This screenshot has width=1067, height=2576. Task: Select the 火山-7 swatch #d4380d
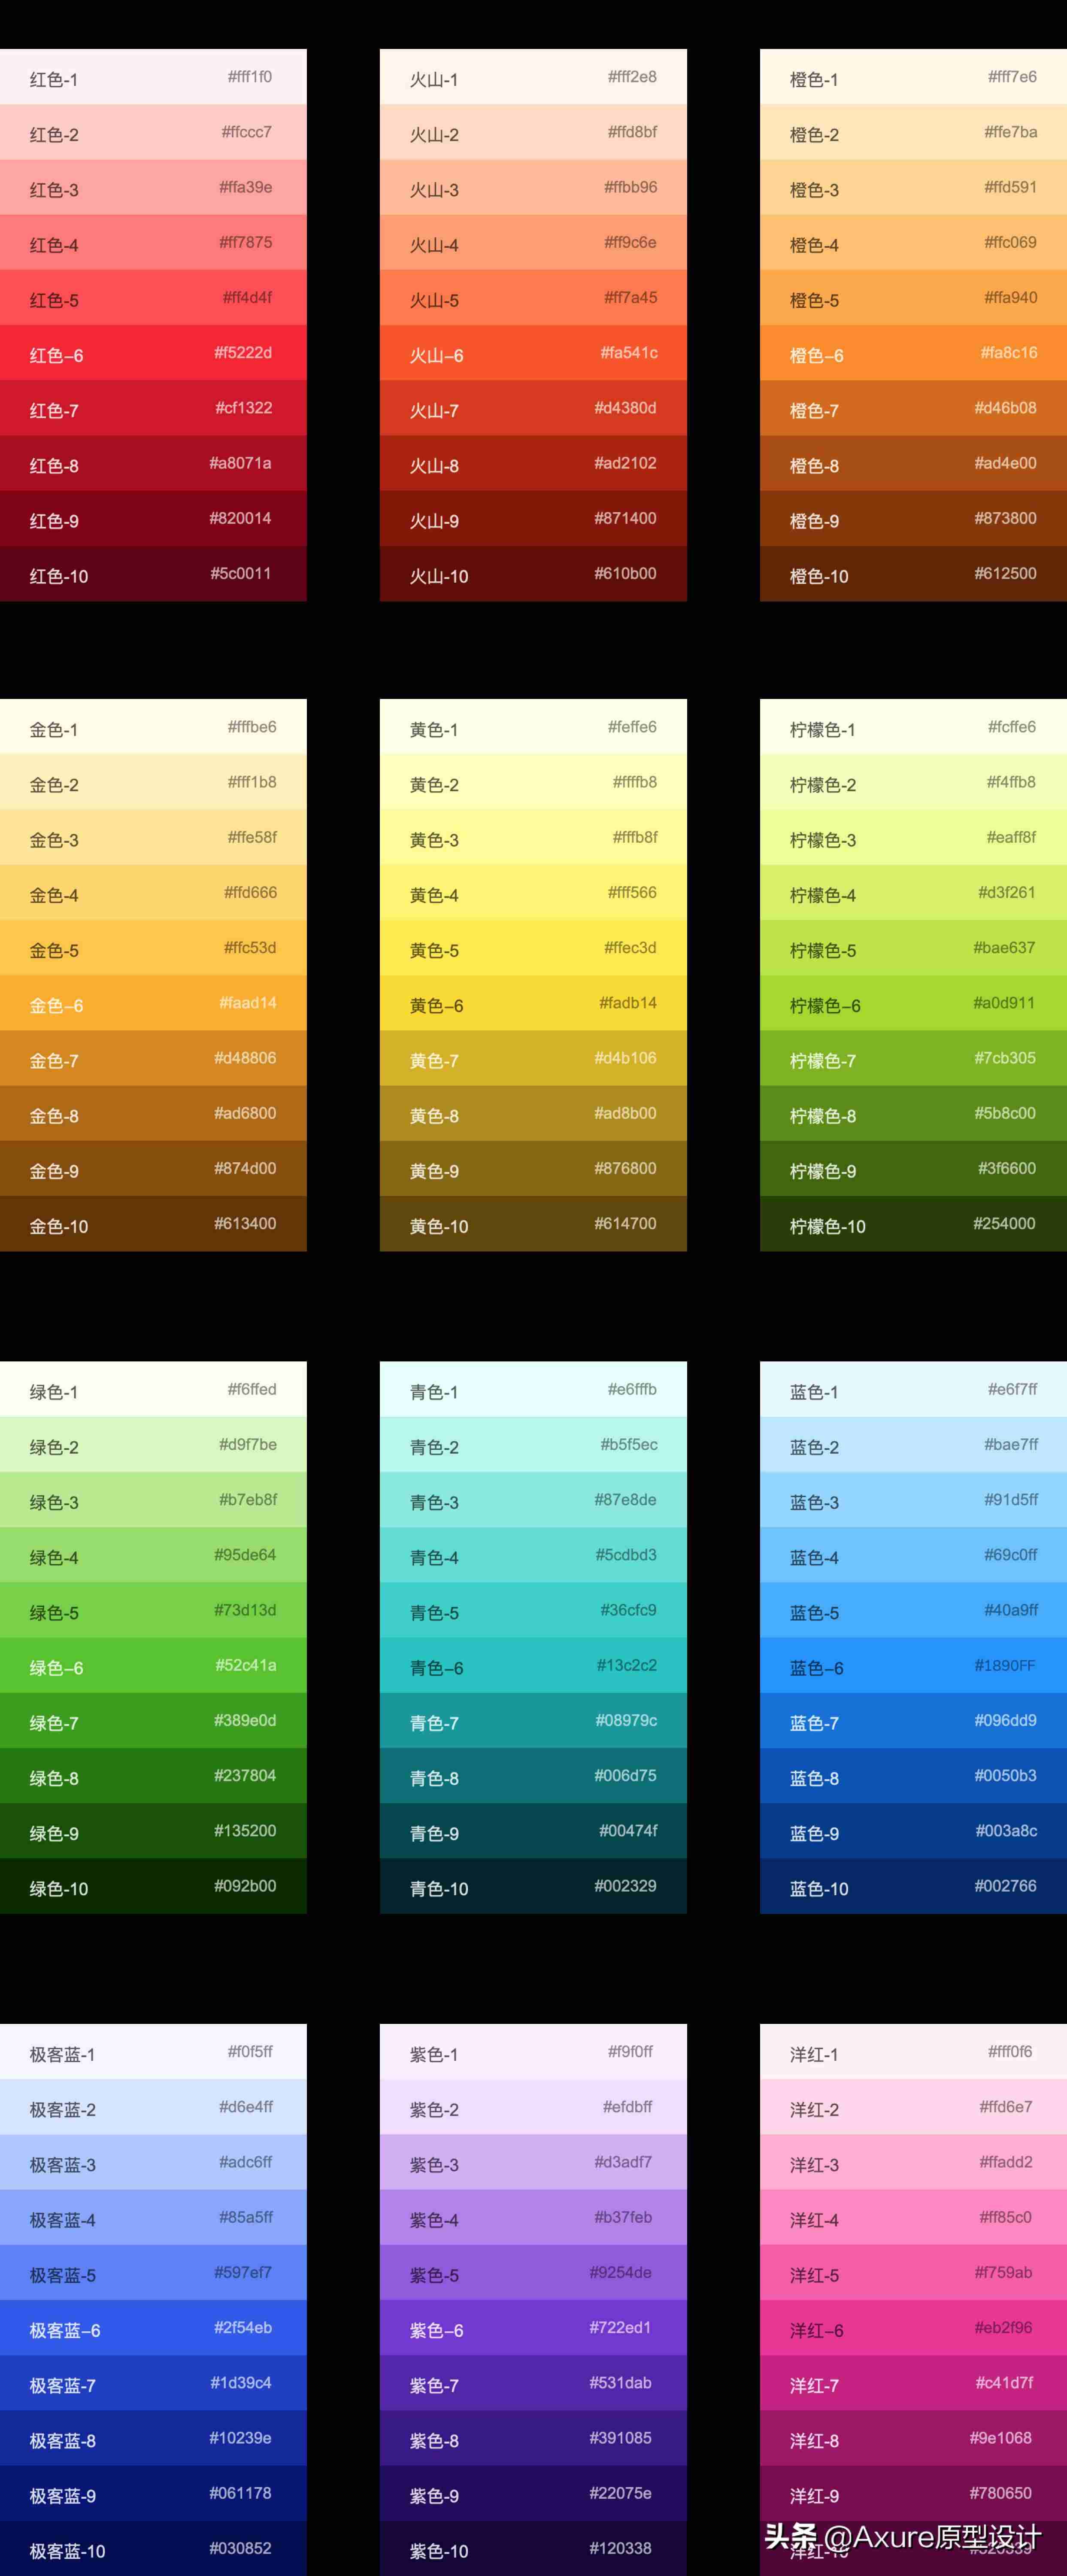point(533,408)
